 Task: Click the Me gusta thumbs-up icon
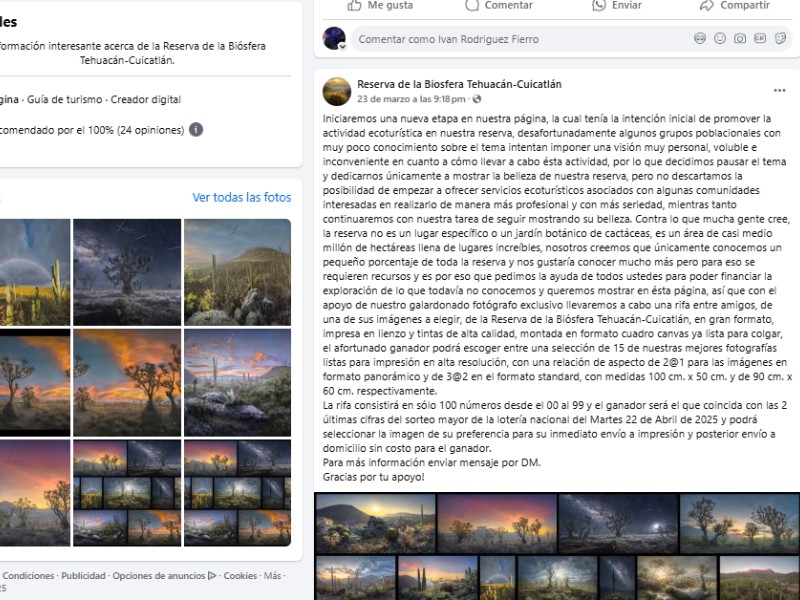click(x=354, y=5)
